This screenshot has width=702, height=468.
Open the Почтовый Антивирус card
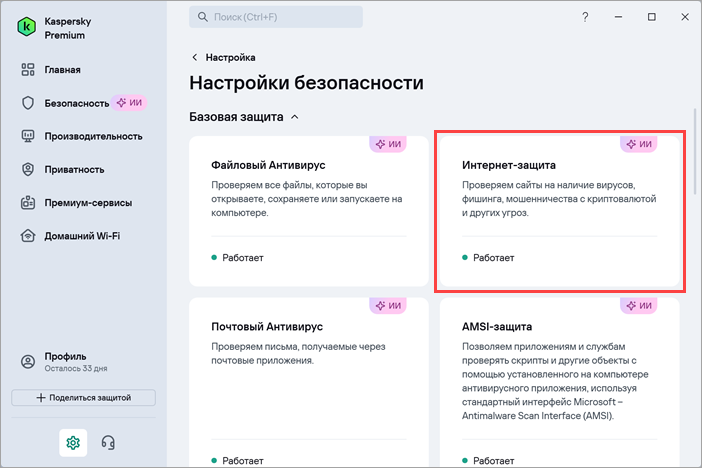point(308,382)
